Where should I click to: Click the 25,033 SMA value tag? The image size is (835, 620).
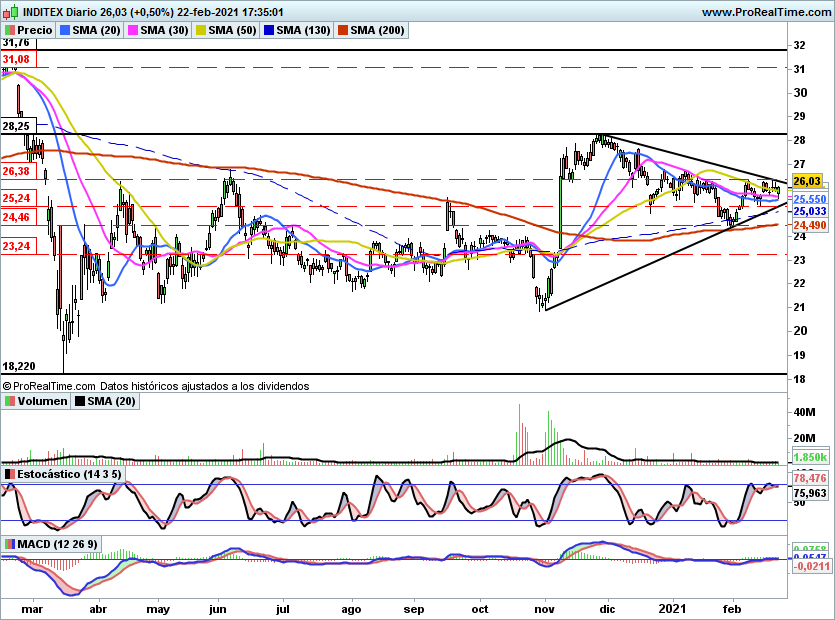click(810, 211)
